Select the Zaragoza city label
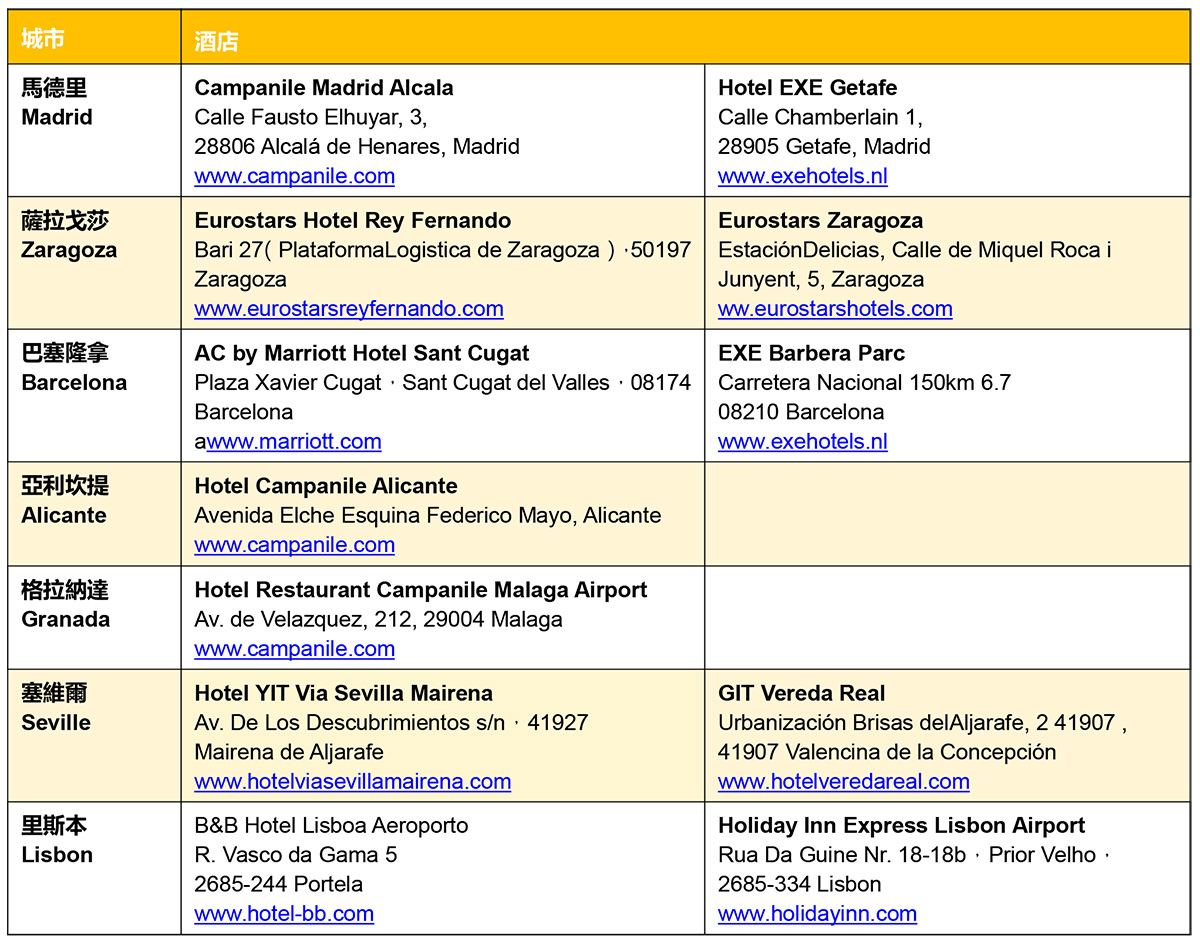Viewport: 1200px width, 945px height. (69, 250)
